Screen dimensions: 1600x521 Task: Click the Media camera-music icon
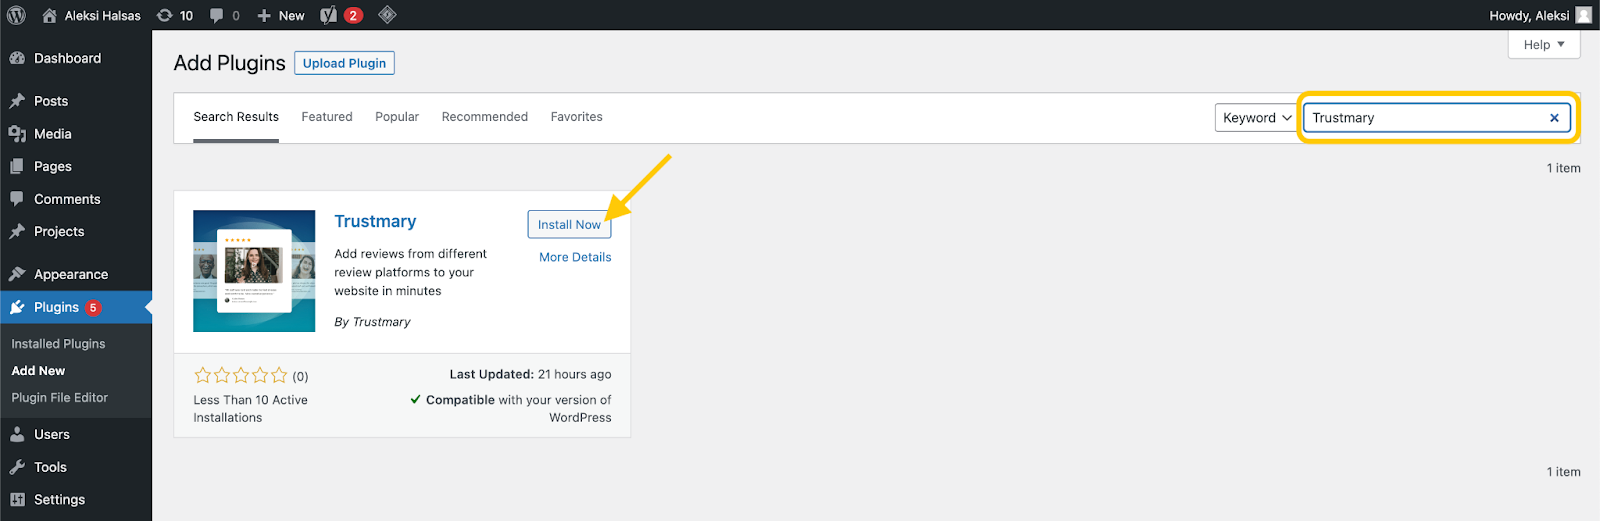click(17, 134)
